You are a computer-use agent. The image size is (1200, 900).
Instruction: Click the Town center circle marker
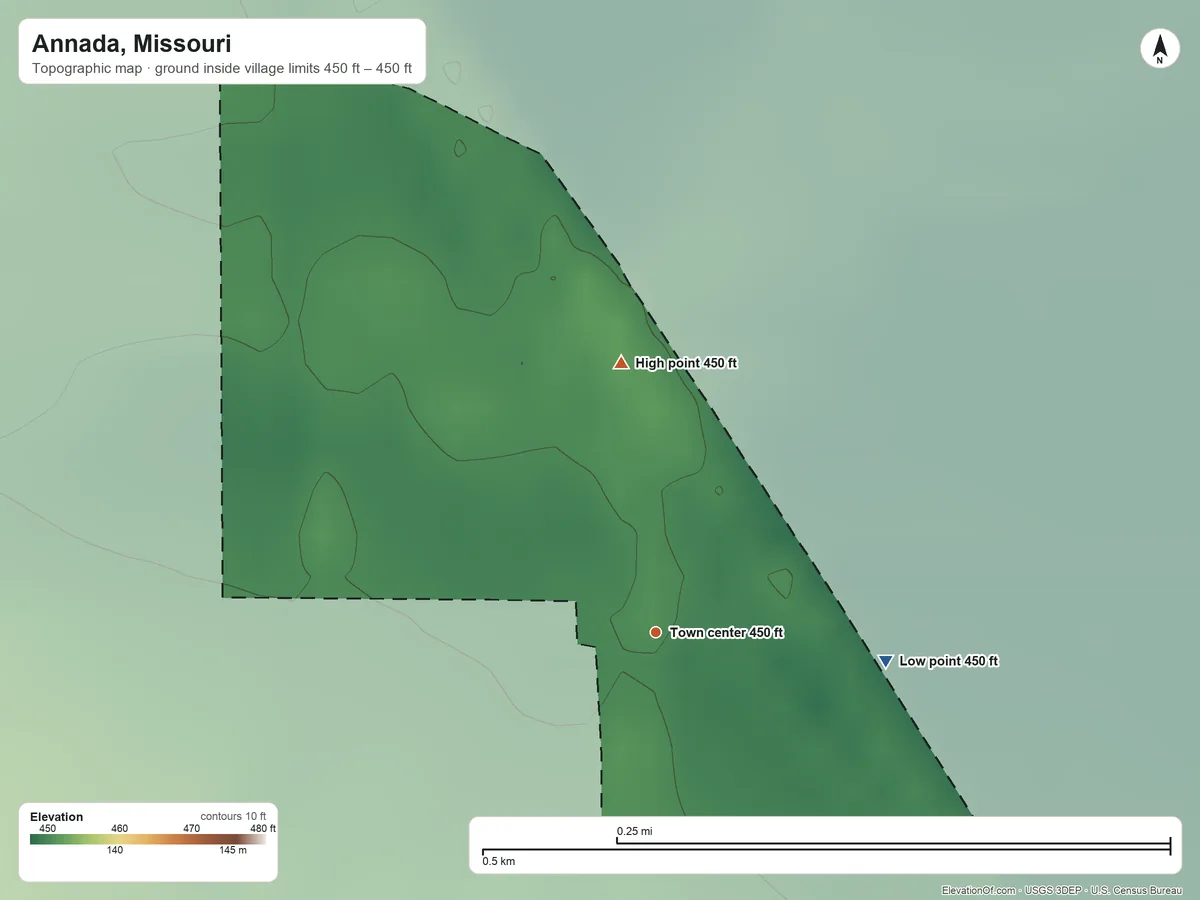tap(655, 632)
